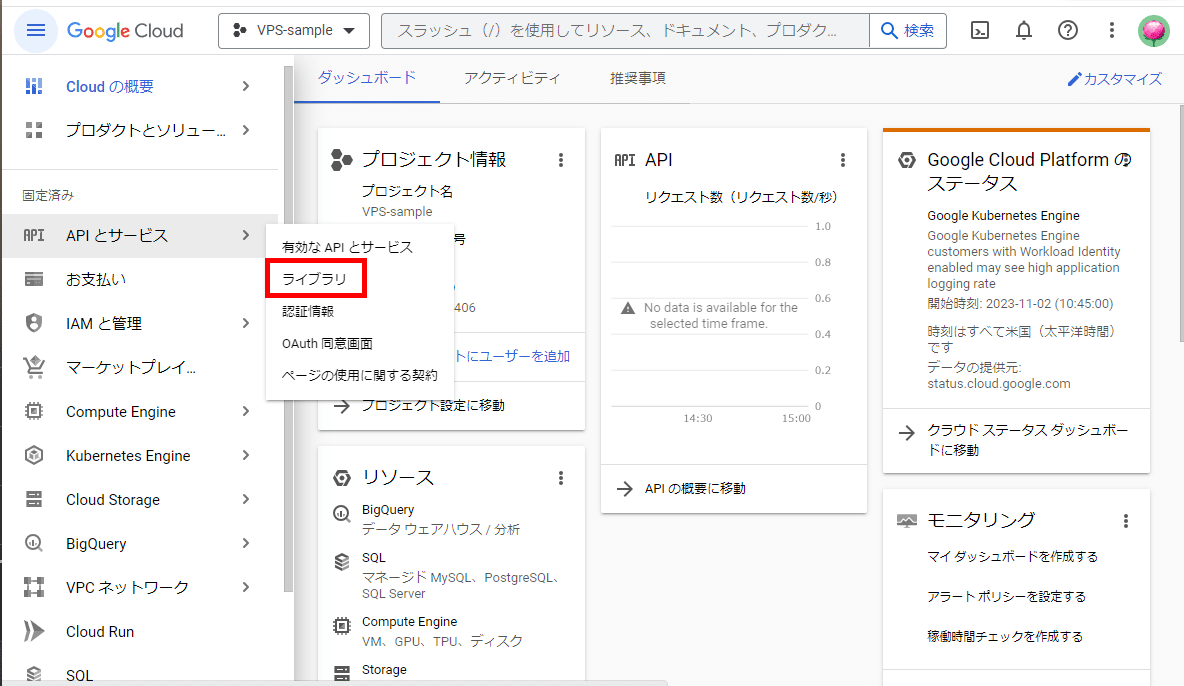Viewport: 1184px width, 686px height.
Task: Open the navigation hamburger menu
Action: (35, 30)
